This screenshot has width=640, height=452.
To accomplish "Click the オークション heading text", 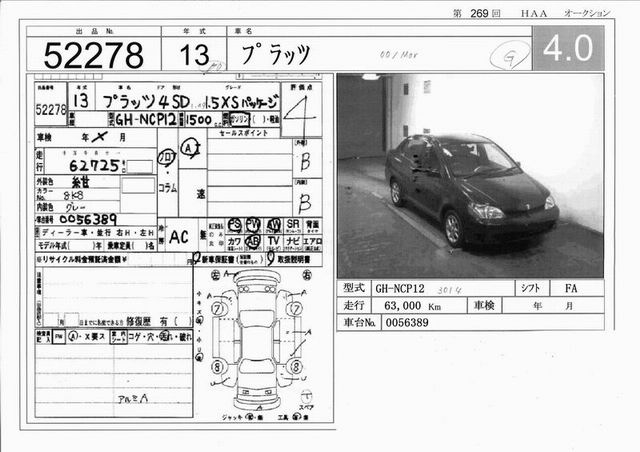I will pyautogui.click(x=587, y=13).
